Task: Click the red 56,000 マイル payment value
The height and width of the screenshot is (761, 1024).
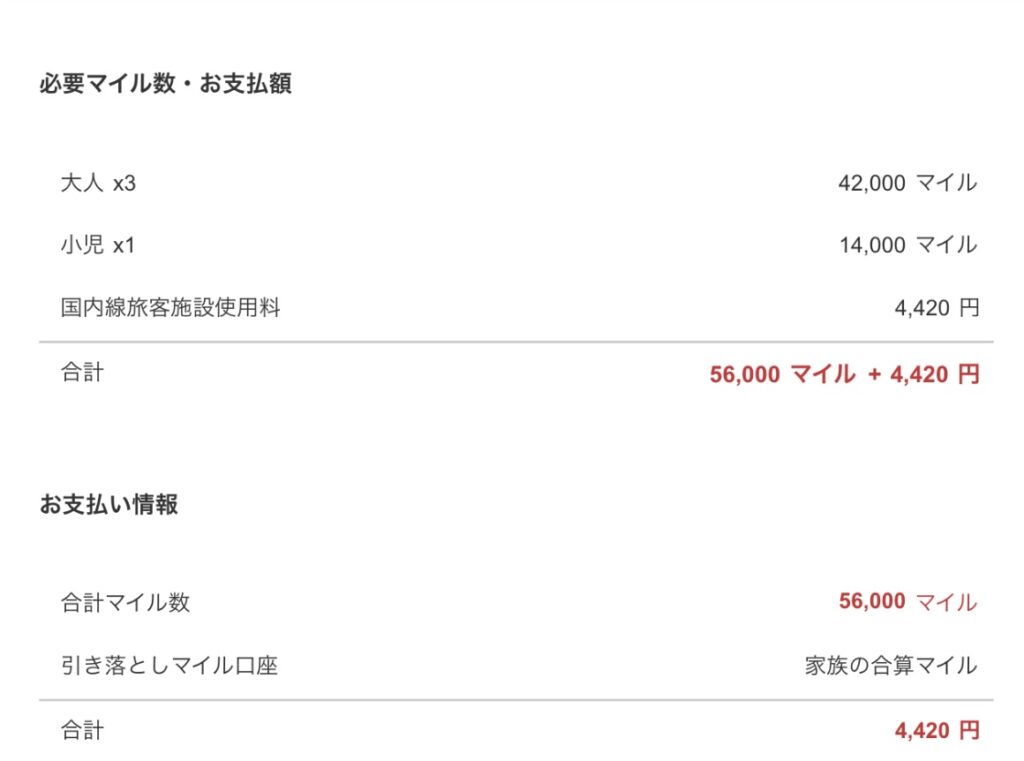Action: [908, 601]
